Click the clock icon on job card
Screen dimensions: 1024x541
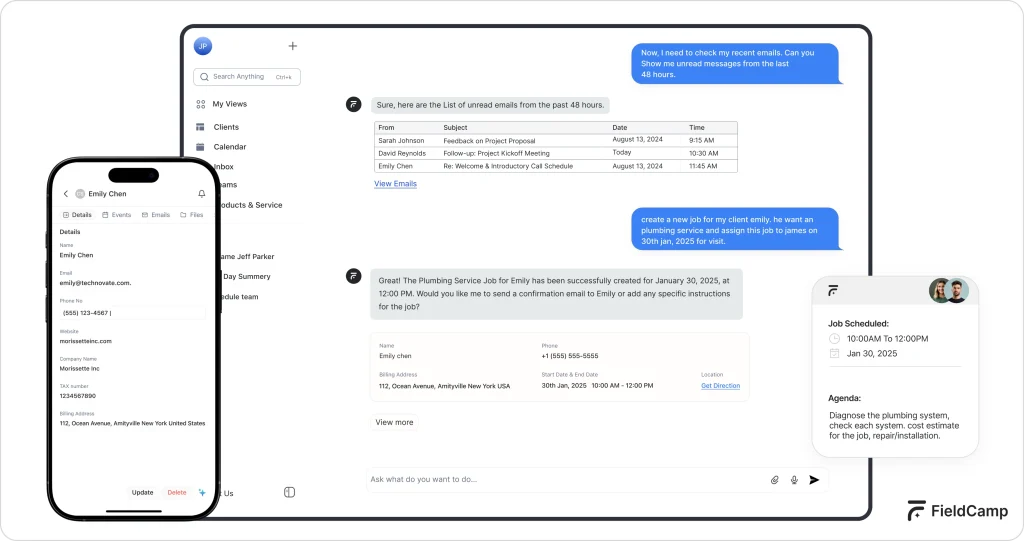pos(834,338)
